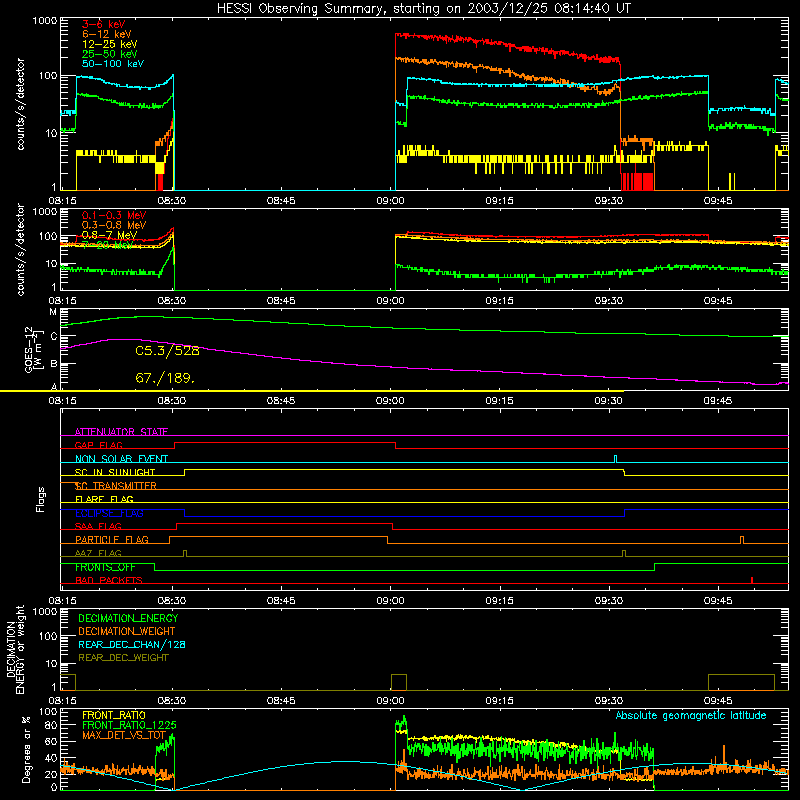Select the 6-12 keV legend label

point(107,34)
